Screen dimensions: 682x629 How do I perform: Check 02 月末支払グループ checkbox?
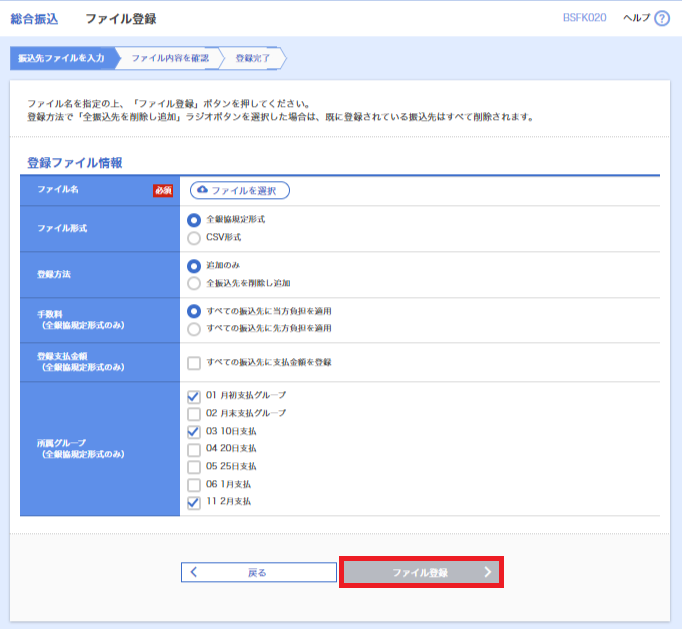click(x=194, y=414)
